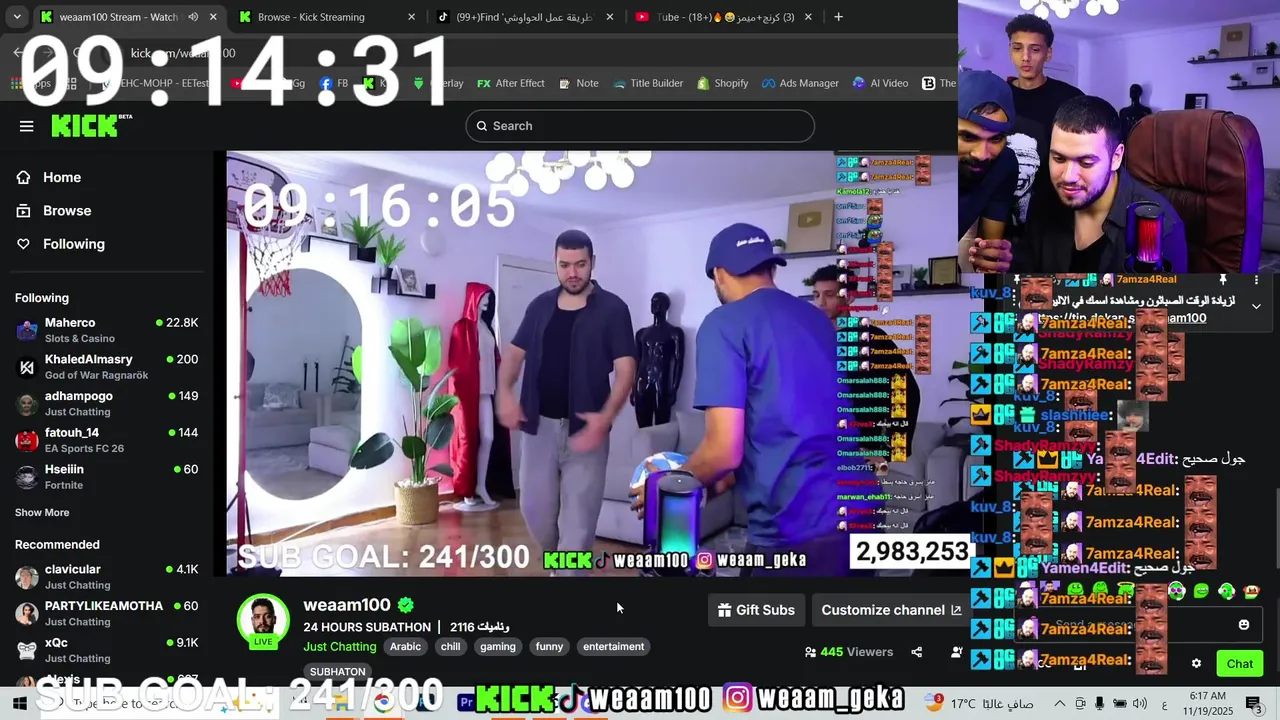The image size is (1280, 720).
Task: Open the chat emoji picker
Action: (1244, 625)
